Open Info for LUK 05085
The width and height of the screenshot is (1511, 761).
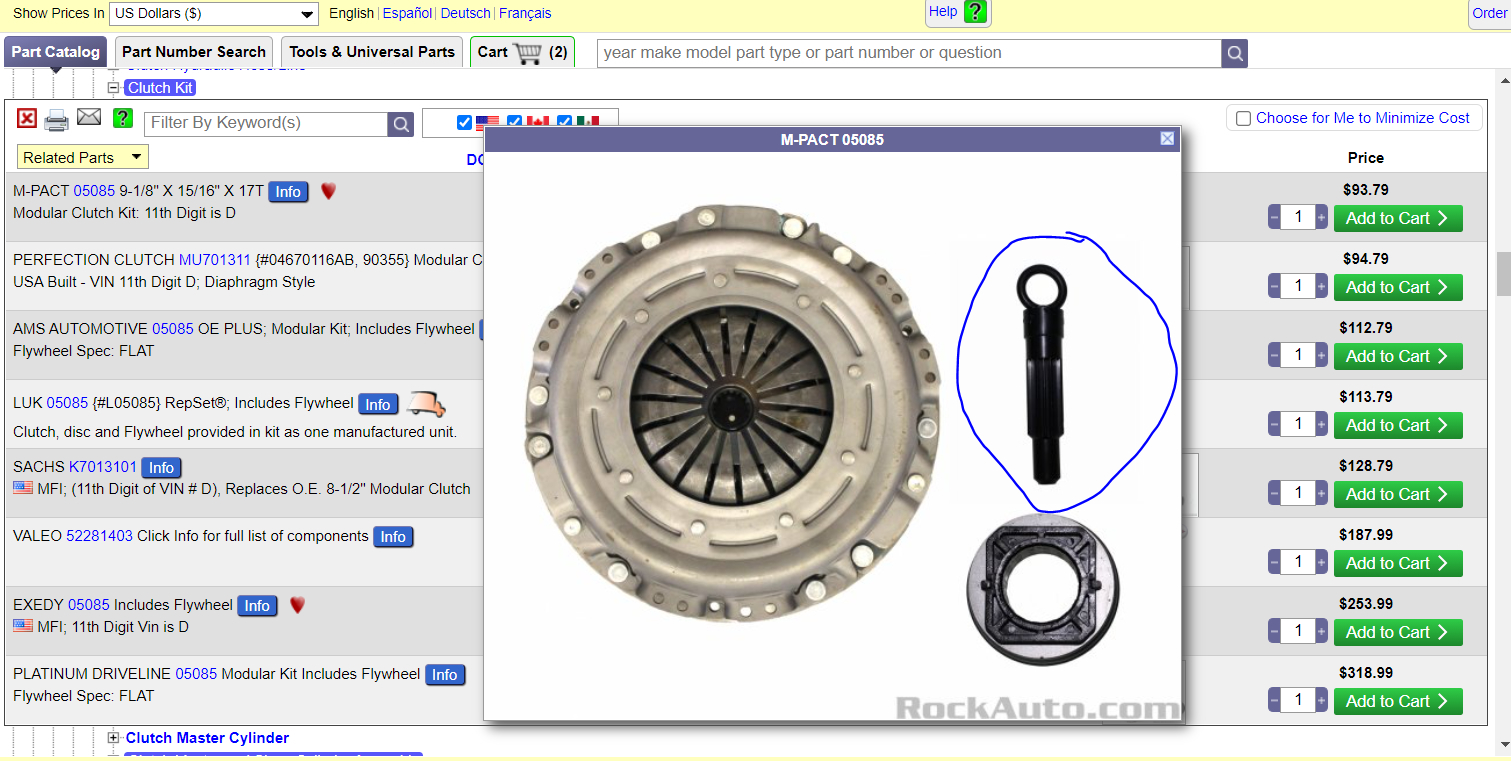[x=378, y=404]
